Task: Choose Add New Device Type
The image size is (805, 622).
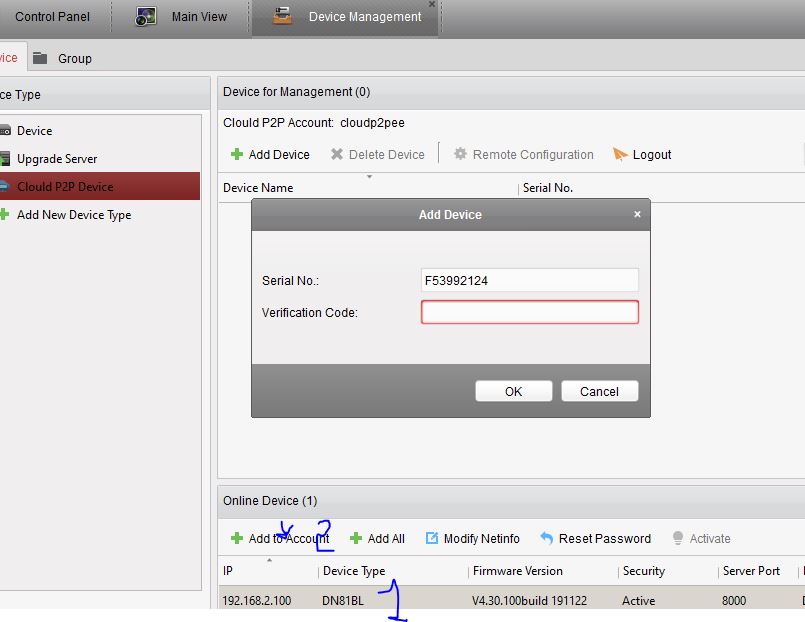Action: pyautogui.click(x=74, y=215)
